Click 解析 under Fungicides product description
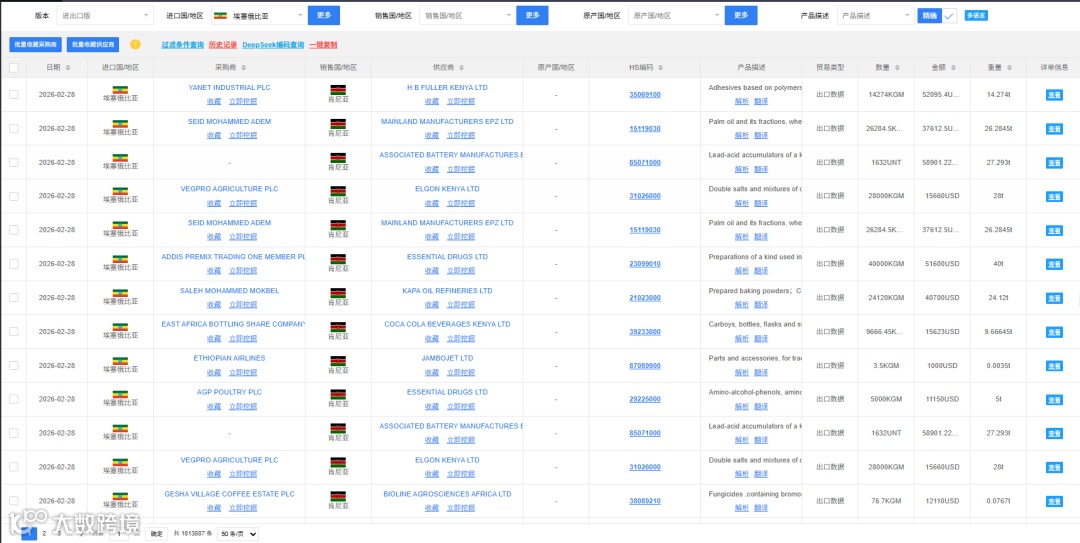 tap(741, 508)
